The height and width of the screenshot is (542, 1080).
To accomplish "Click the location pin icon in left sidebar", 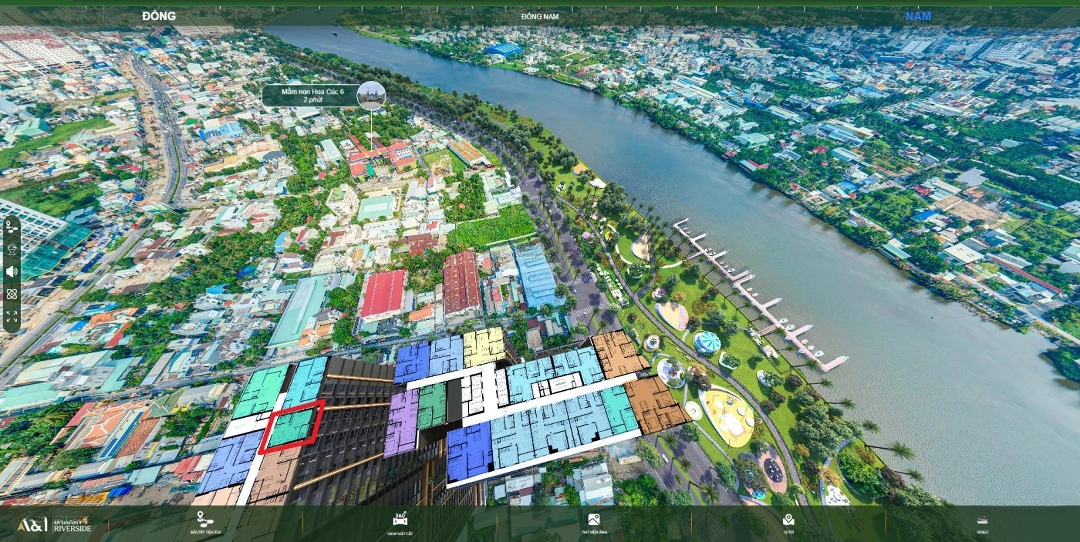I will pos(12,226).
